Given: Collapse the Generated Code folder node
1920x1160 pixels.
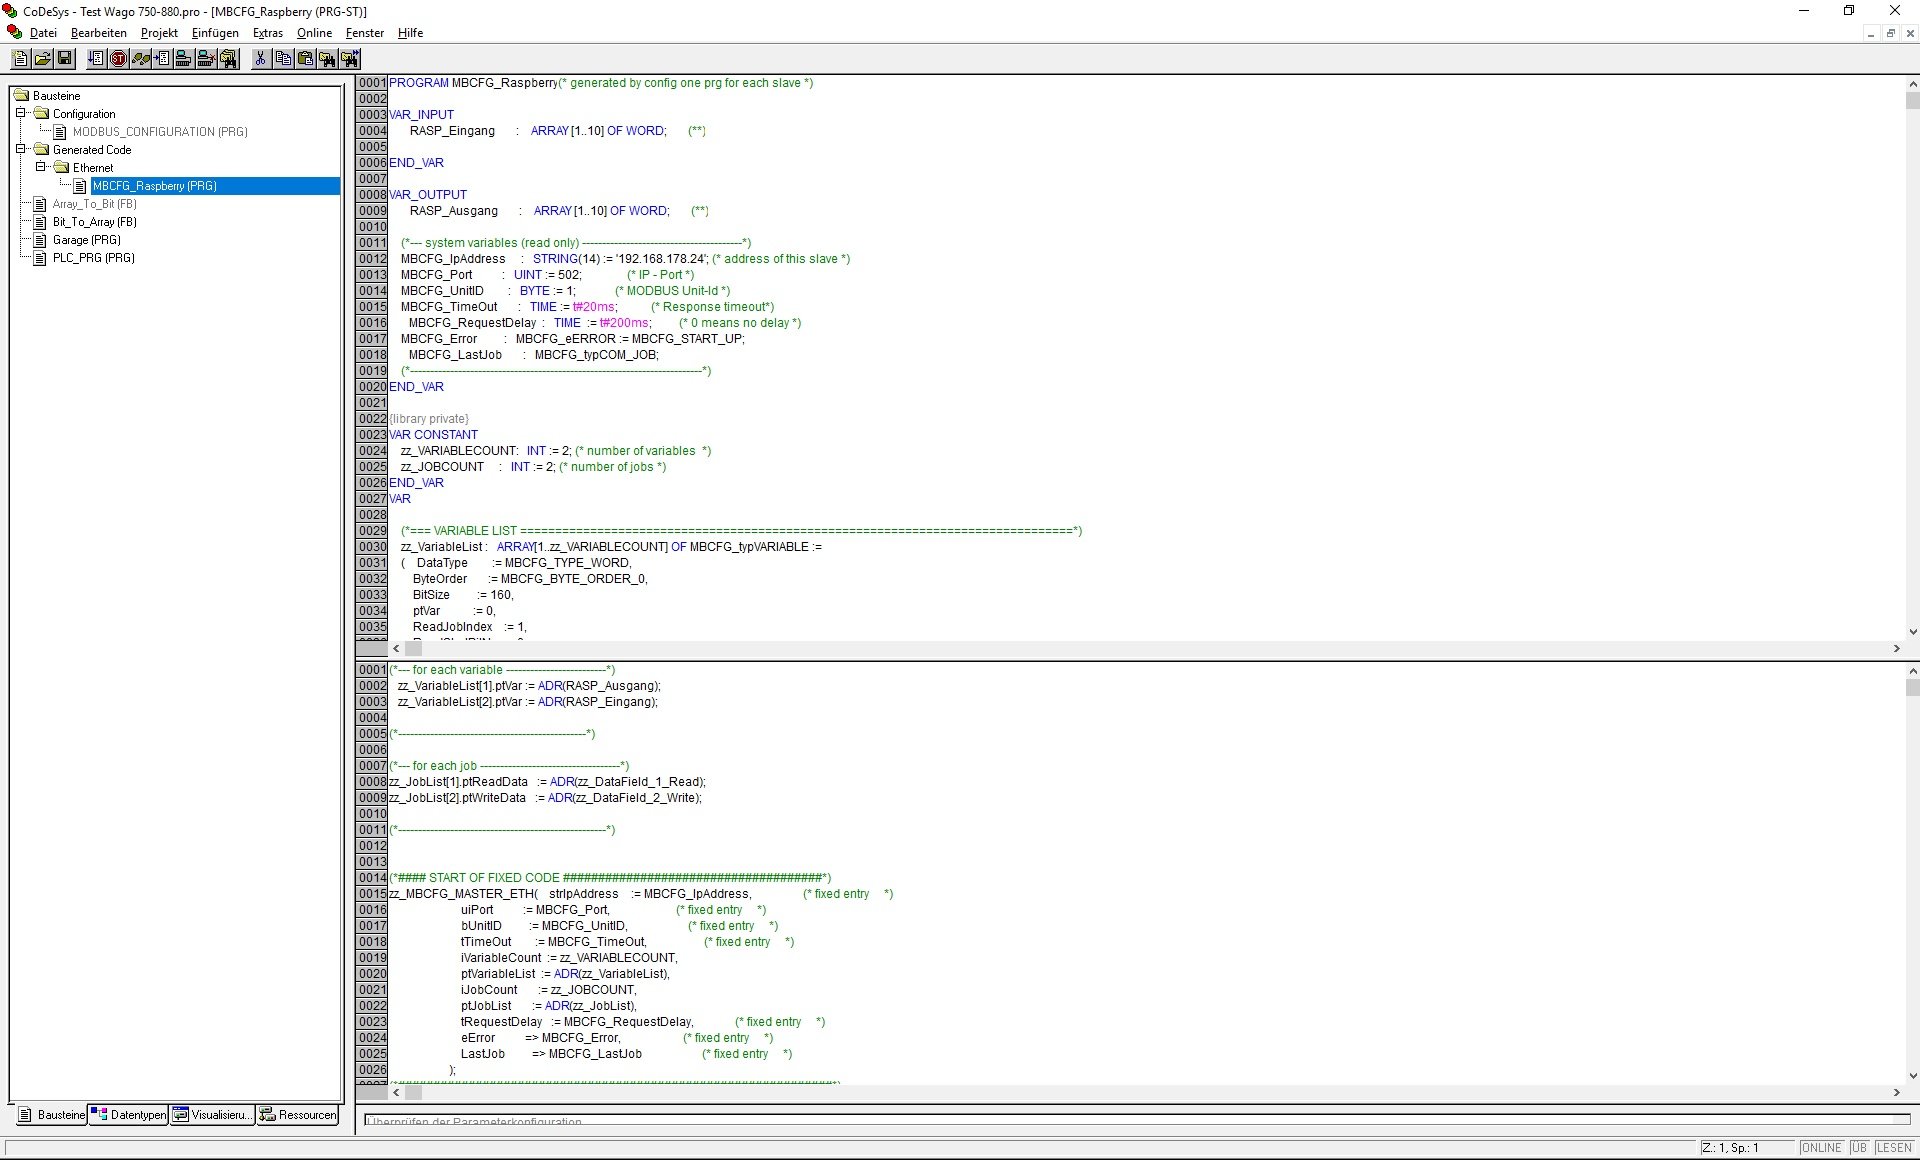Looking at the screenshot, I should [20, 149].
